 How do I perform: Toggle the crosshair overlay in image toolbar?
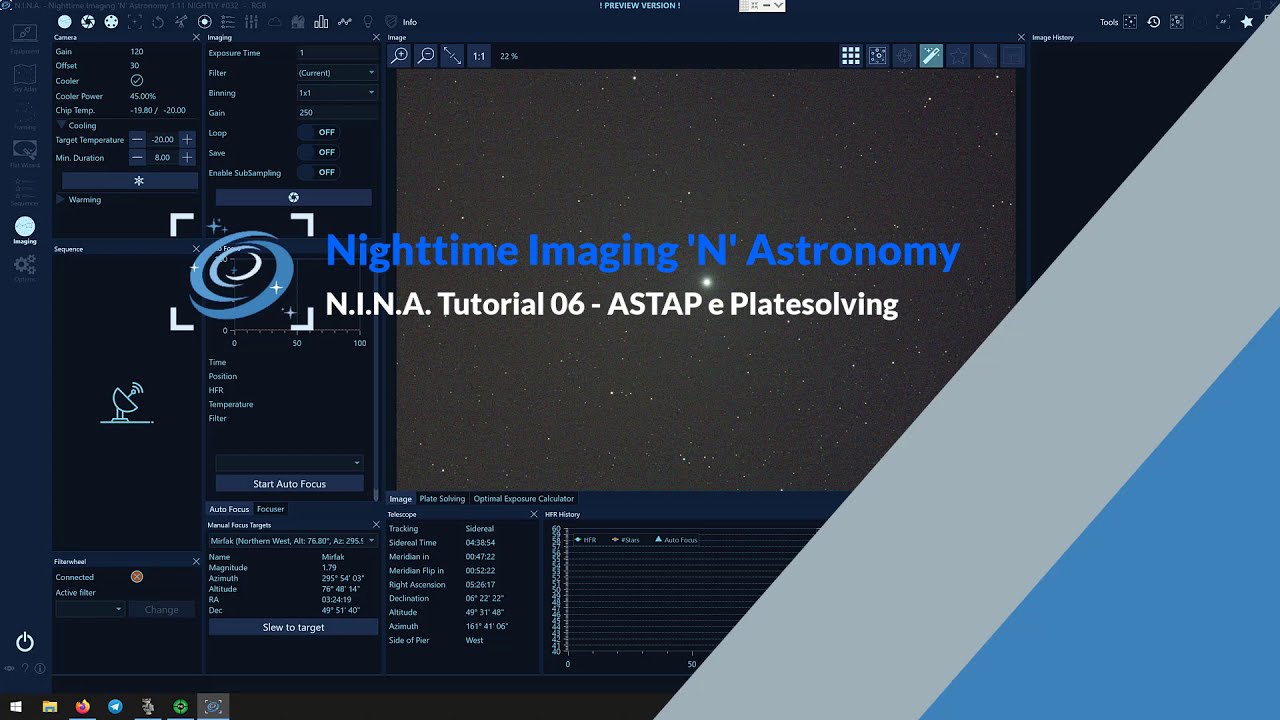(x=904, y=56)
